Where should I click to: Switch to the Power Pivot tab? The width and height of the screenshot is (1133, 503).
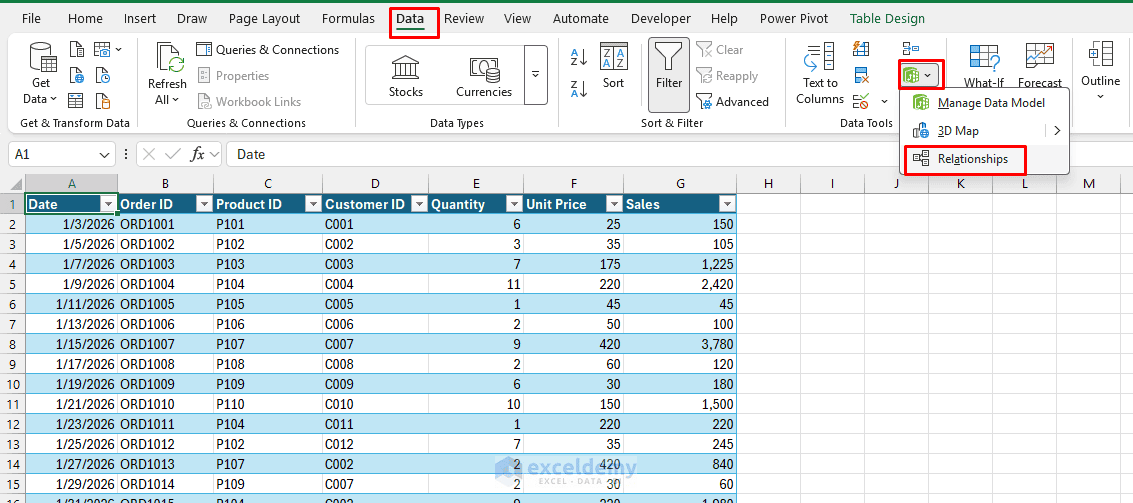793,19
